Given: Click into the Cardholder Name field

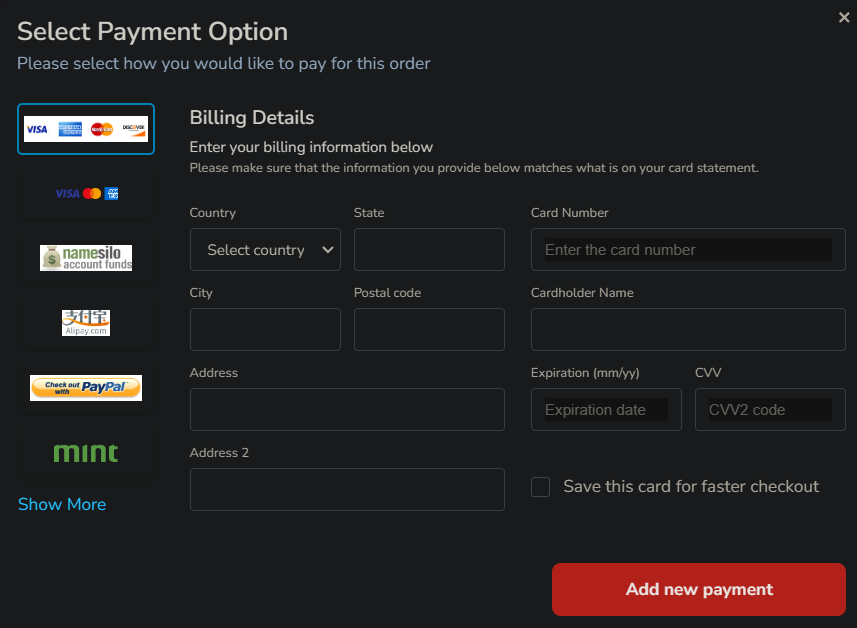Looking at the screenshot, I should pos(688,329).
